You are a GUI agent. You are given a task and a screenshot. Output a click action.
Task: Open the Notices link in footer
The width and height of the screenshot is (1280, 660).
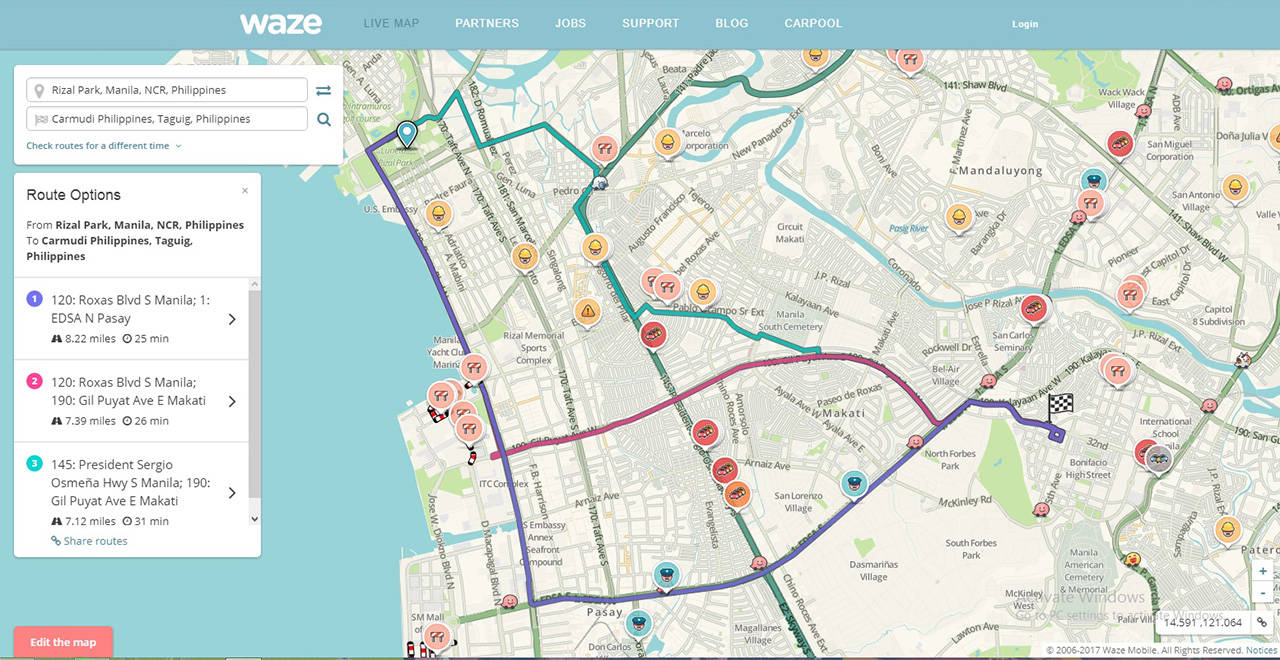[1261, 650]
